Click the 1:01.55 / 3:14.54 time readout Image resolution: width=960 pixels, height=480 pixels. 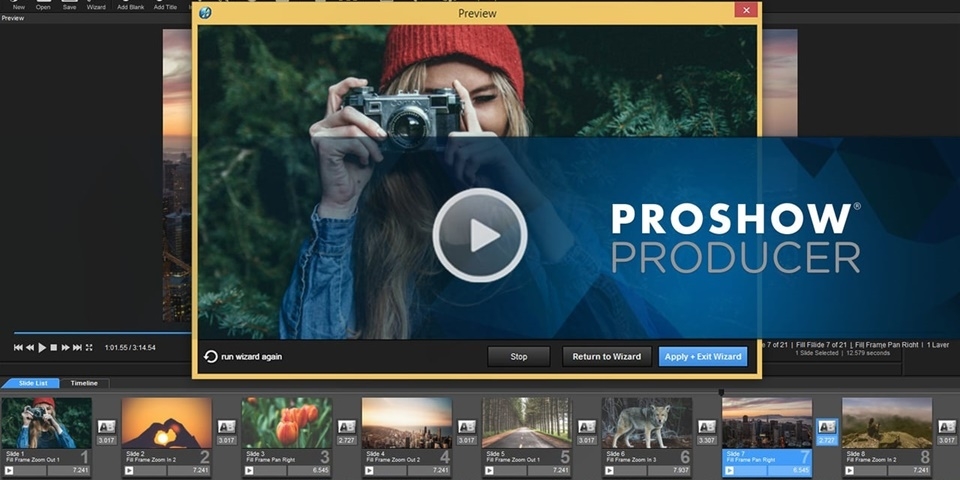click(130, 347)
